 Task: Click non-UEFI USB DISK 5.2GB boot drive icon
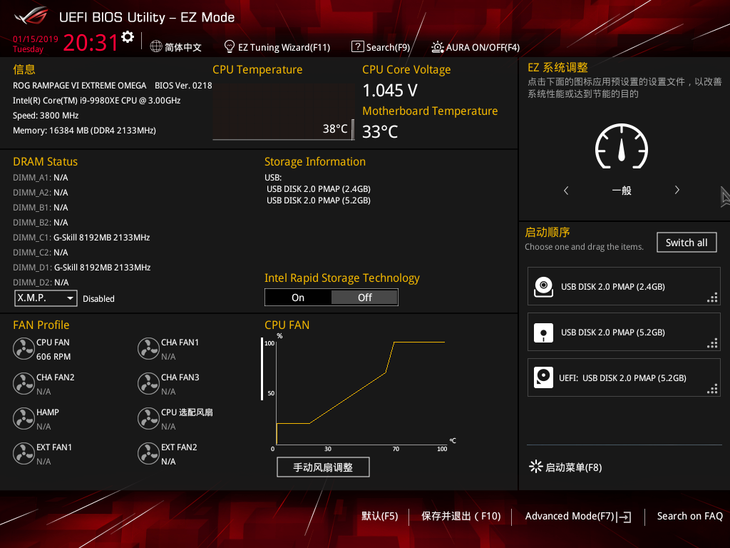pos(543,332)
